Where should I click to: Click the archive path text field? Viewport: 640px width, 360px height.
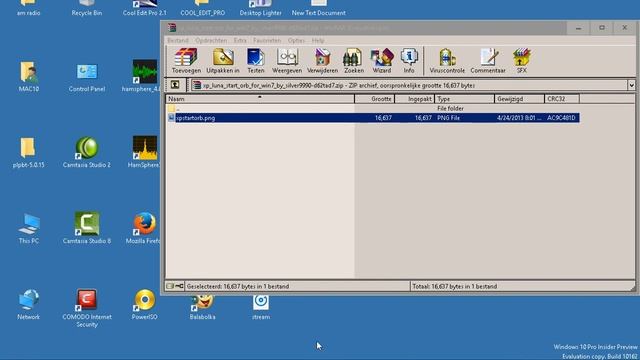[x=409, y=85]
